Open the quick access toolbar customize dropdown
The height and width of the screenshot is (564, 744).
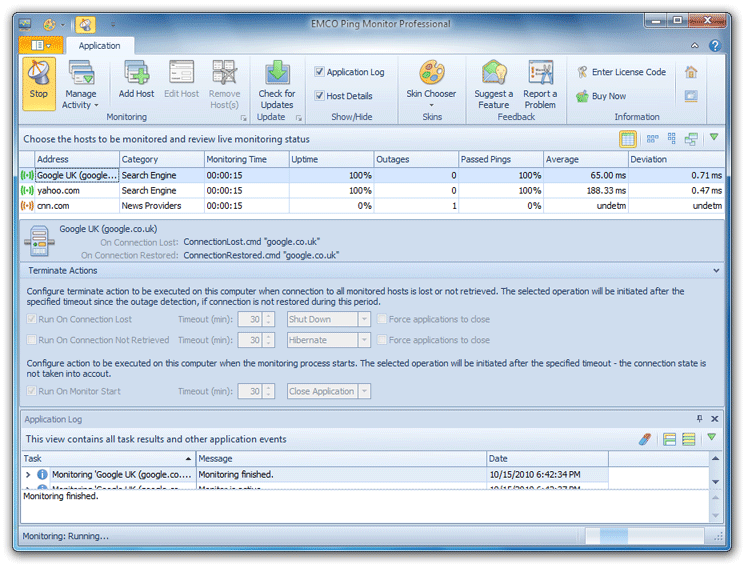point(113,24)
